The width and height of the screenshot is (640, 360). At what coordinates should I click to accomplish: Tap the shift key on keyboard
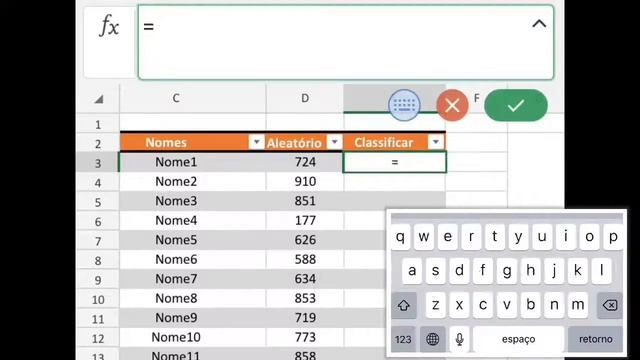pyautogui.click(x=404, y=305)
